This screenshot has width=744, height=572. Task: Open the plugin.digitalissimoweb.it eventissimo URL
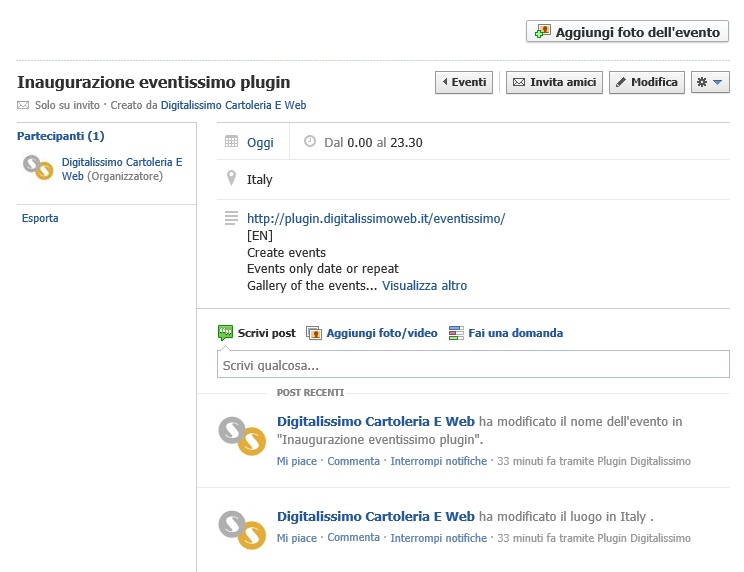[x=376, y=219]
